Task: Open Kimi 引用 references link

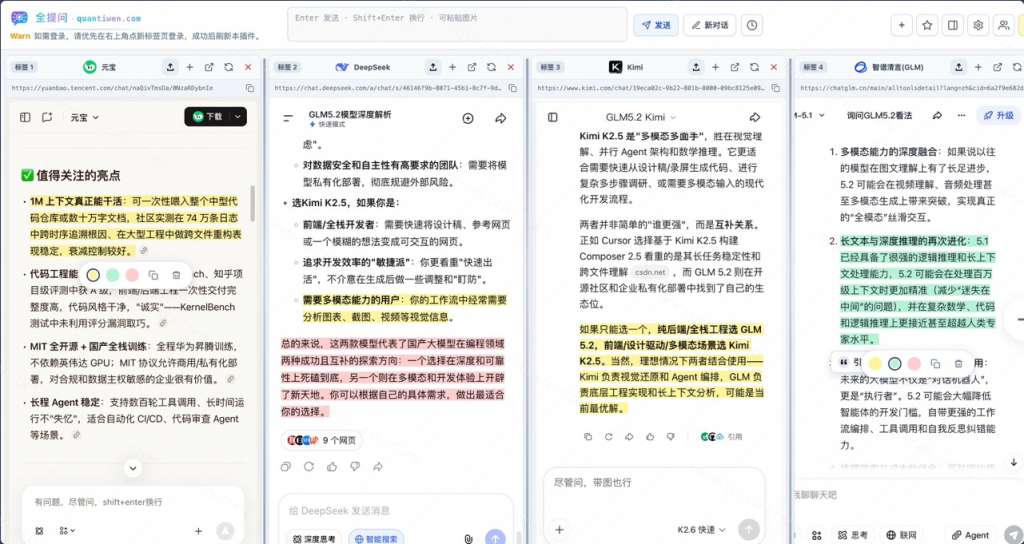Action: click(x=722, y=437)
